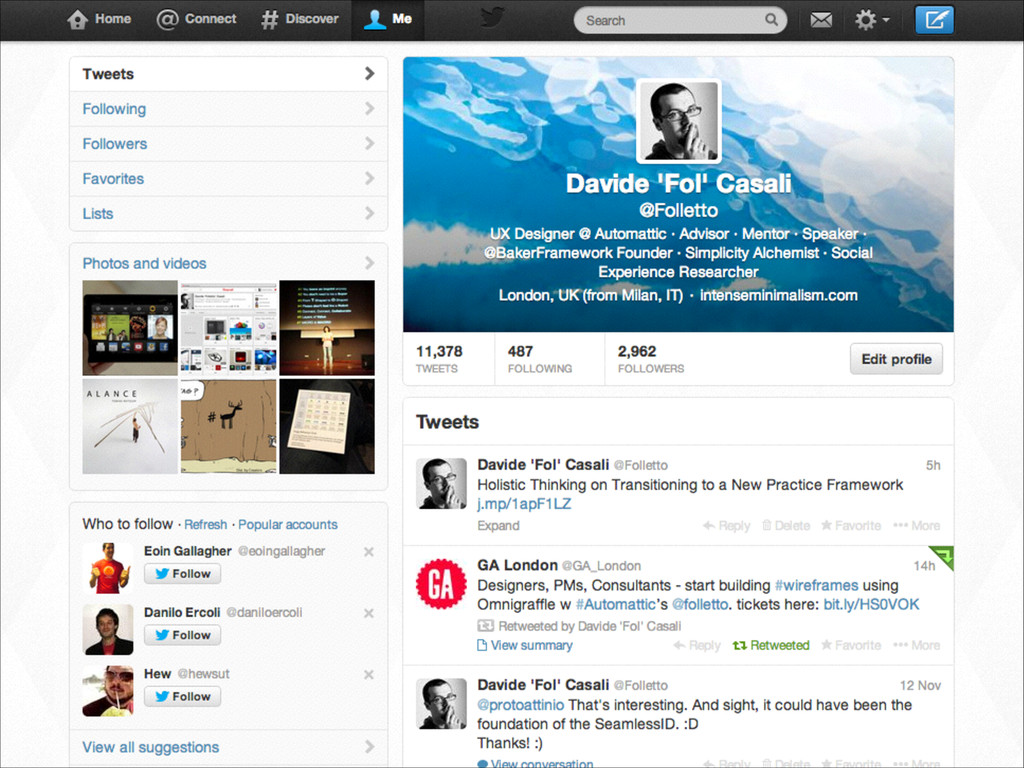This screenshot has width=1024, height=768.
Task: Dismiss Hew suggestion
Action: coord(369,675)
